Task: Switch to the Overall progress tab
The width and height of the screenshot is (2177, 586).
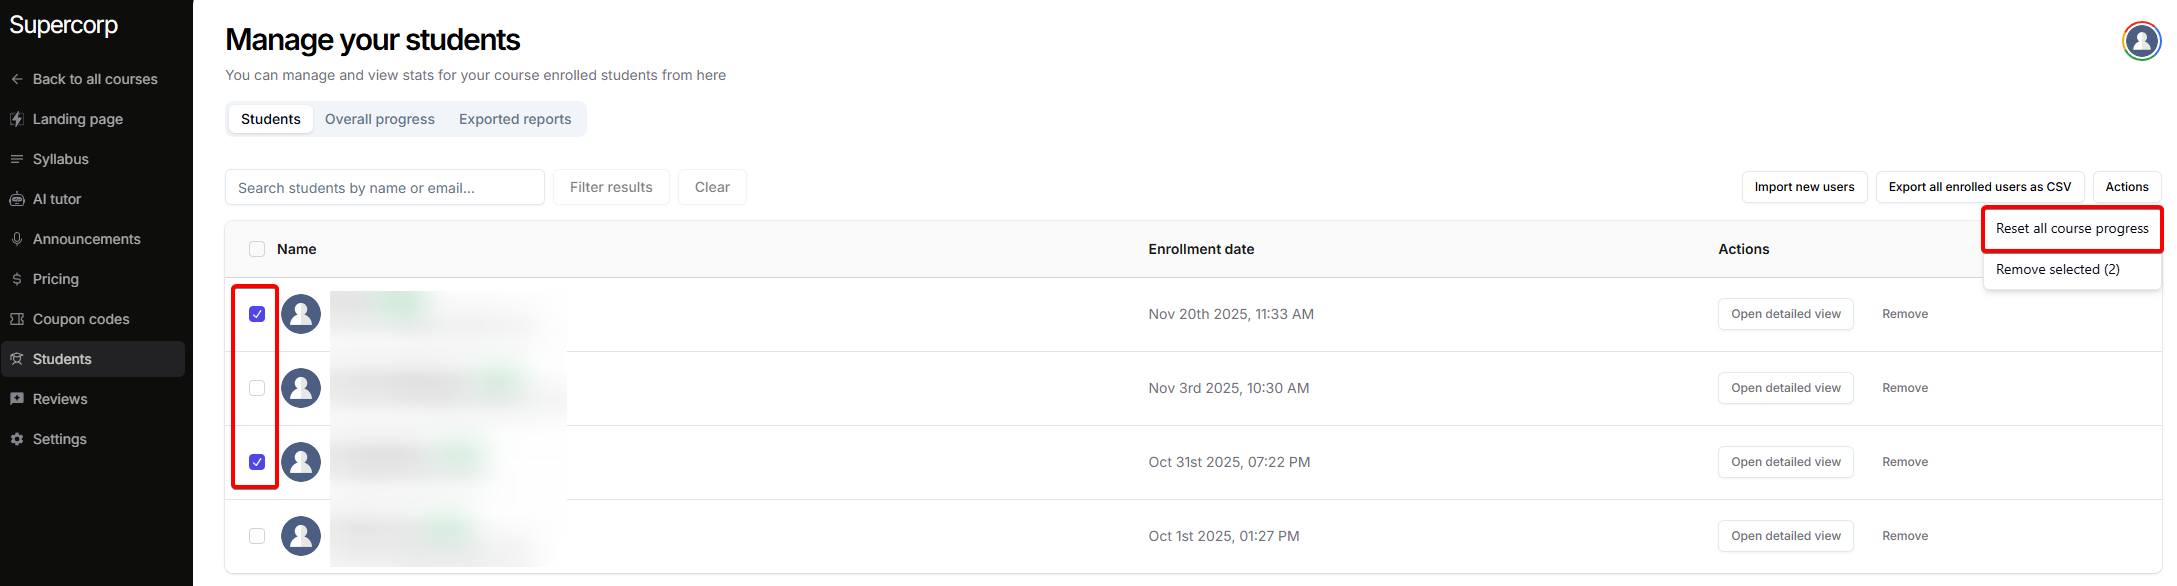Action: [x=380, y=119]
